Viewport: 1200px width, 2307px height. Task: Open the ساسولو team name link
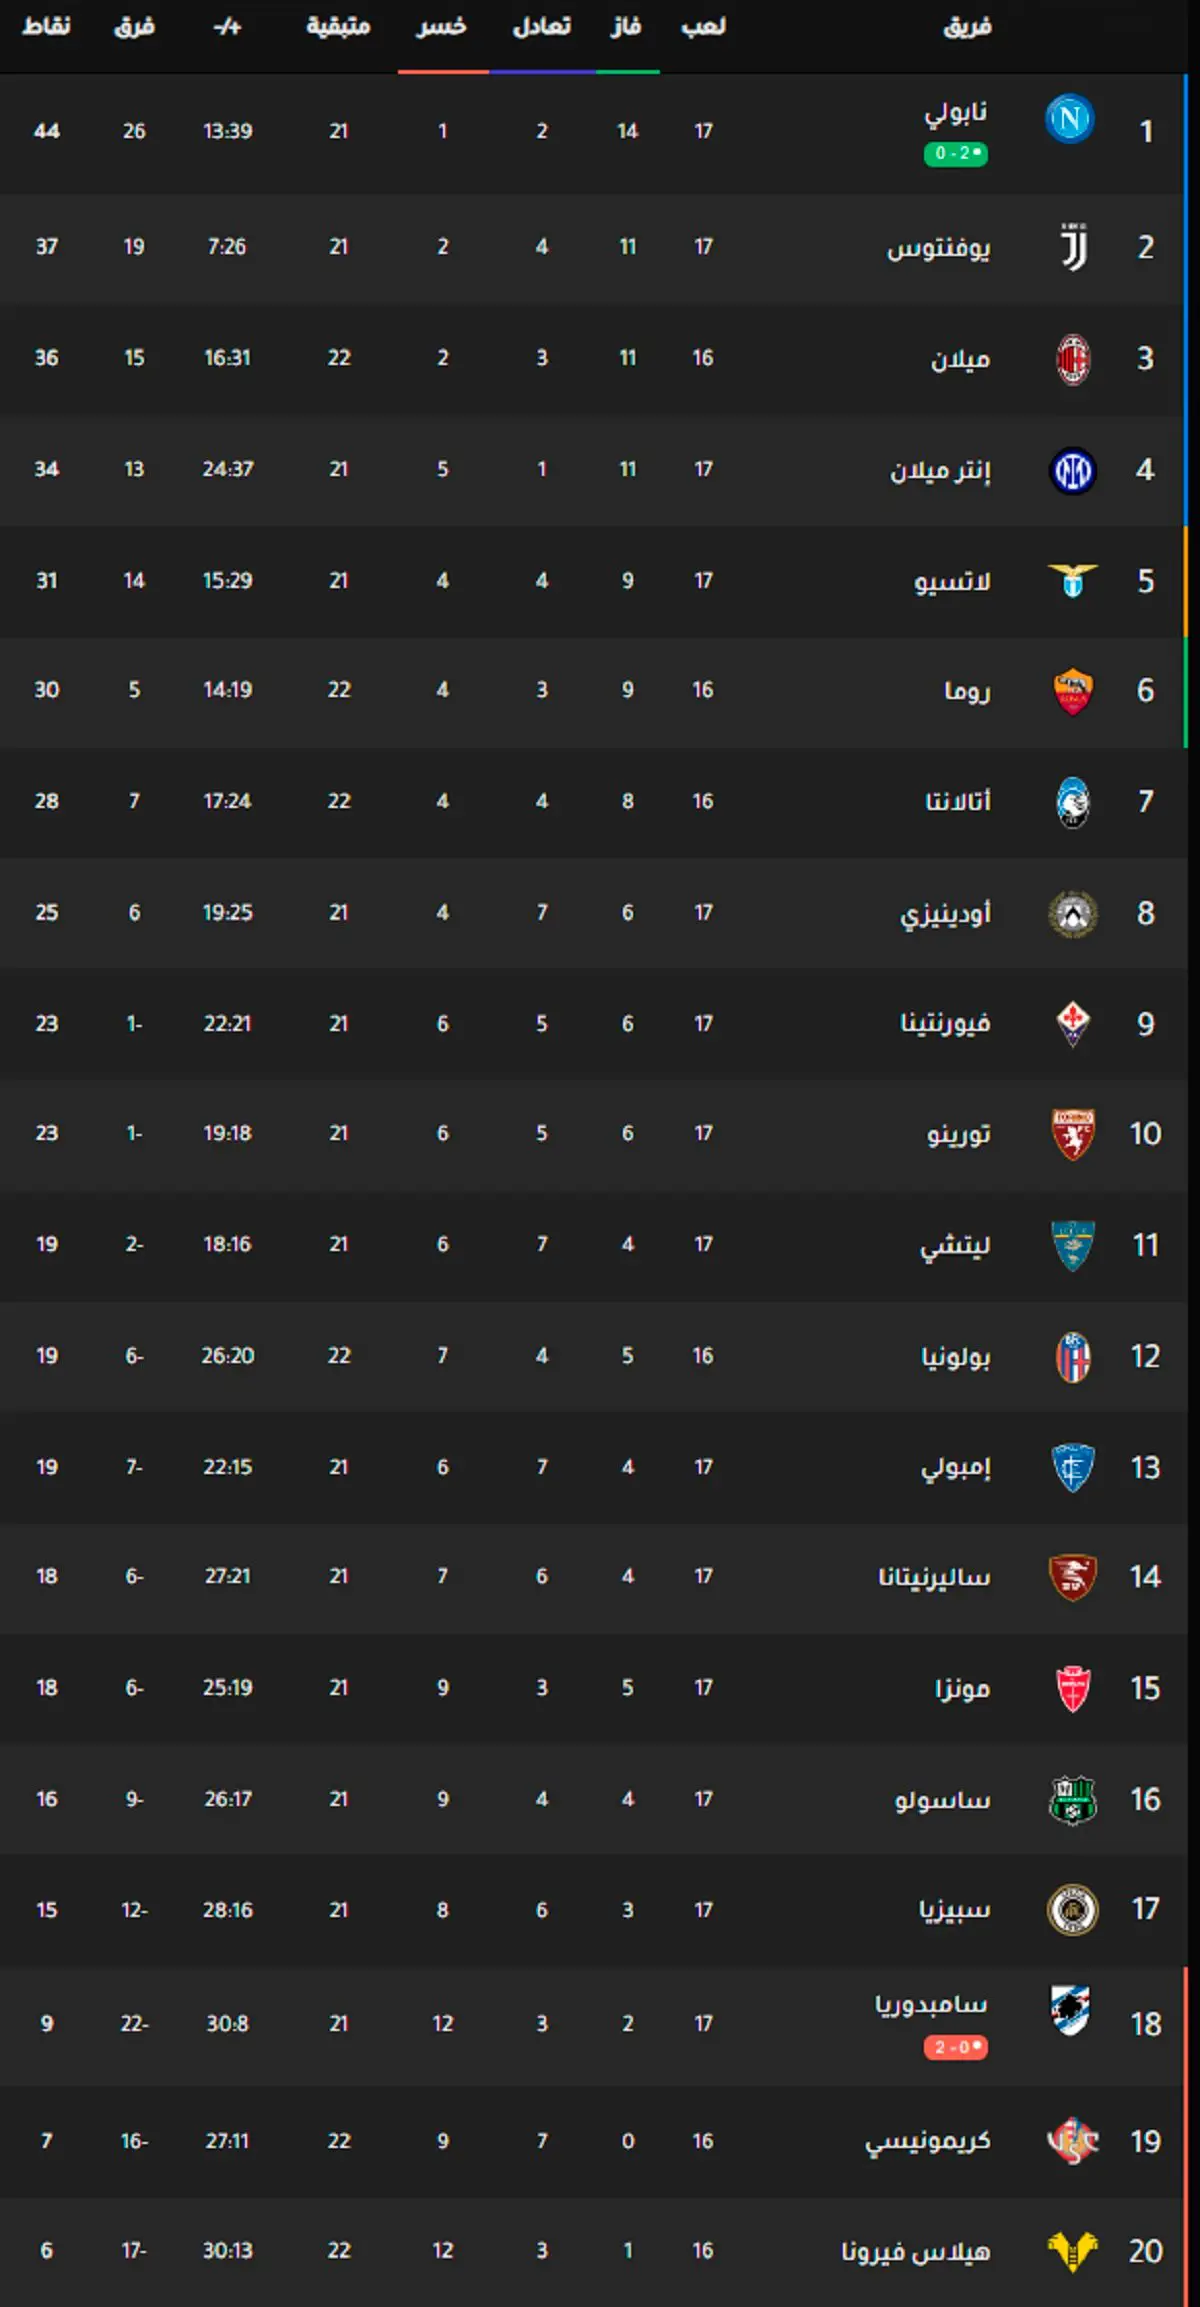coord(943,1800)
